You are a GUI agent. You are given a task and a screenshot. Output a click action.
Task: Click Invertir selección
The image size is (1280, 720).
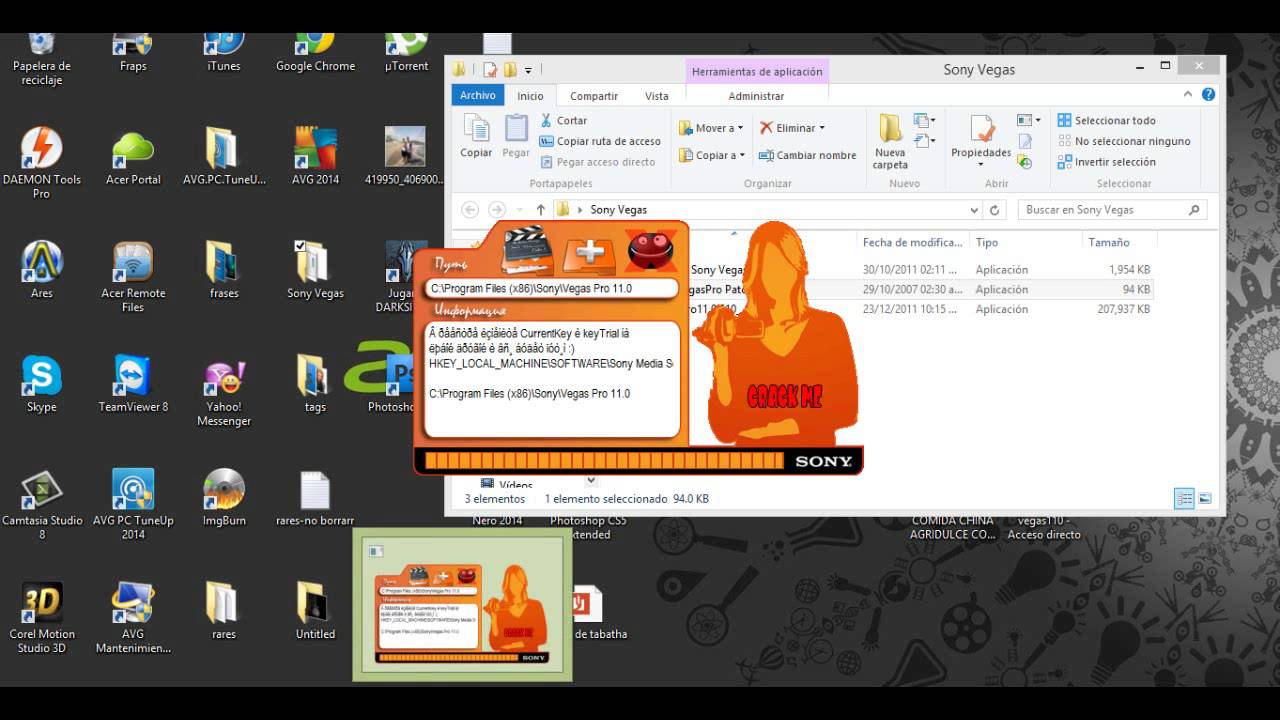coord(1106,162)
